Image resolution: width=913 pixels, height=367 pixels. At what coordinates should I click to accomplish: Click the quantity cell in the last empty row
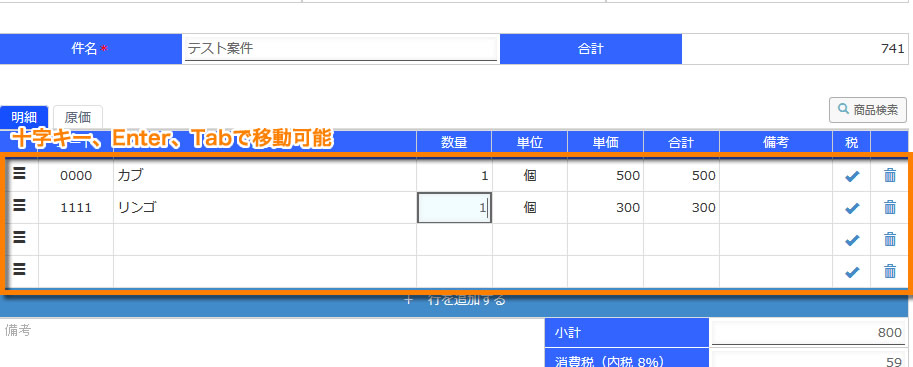click(454, 272)
